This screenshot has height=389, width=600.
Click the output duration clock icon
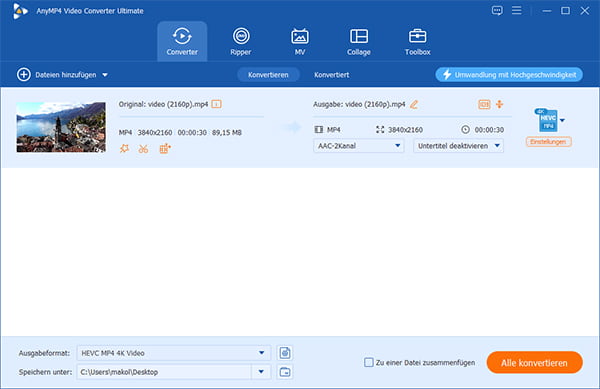pyautogui.click(x=465, y=130)
